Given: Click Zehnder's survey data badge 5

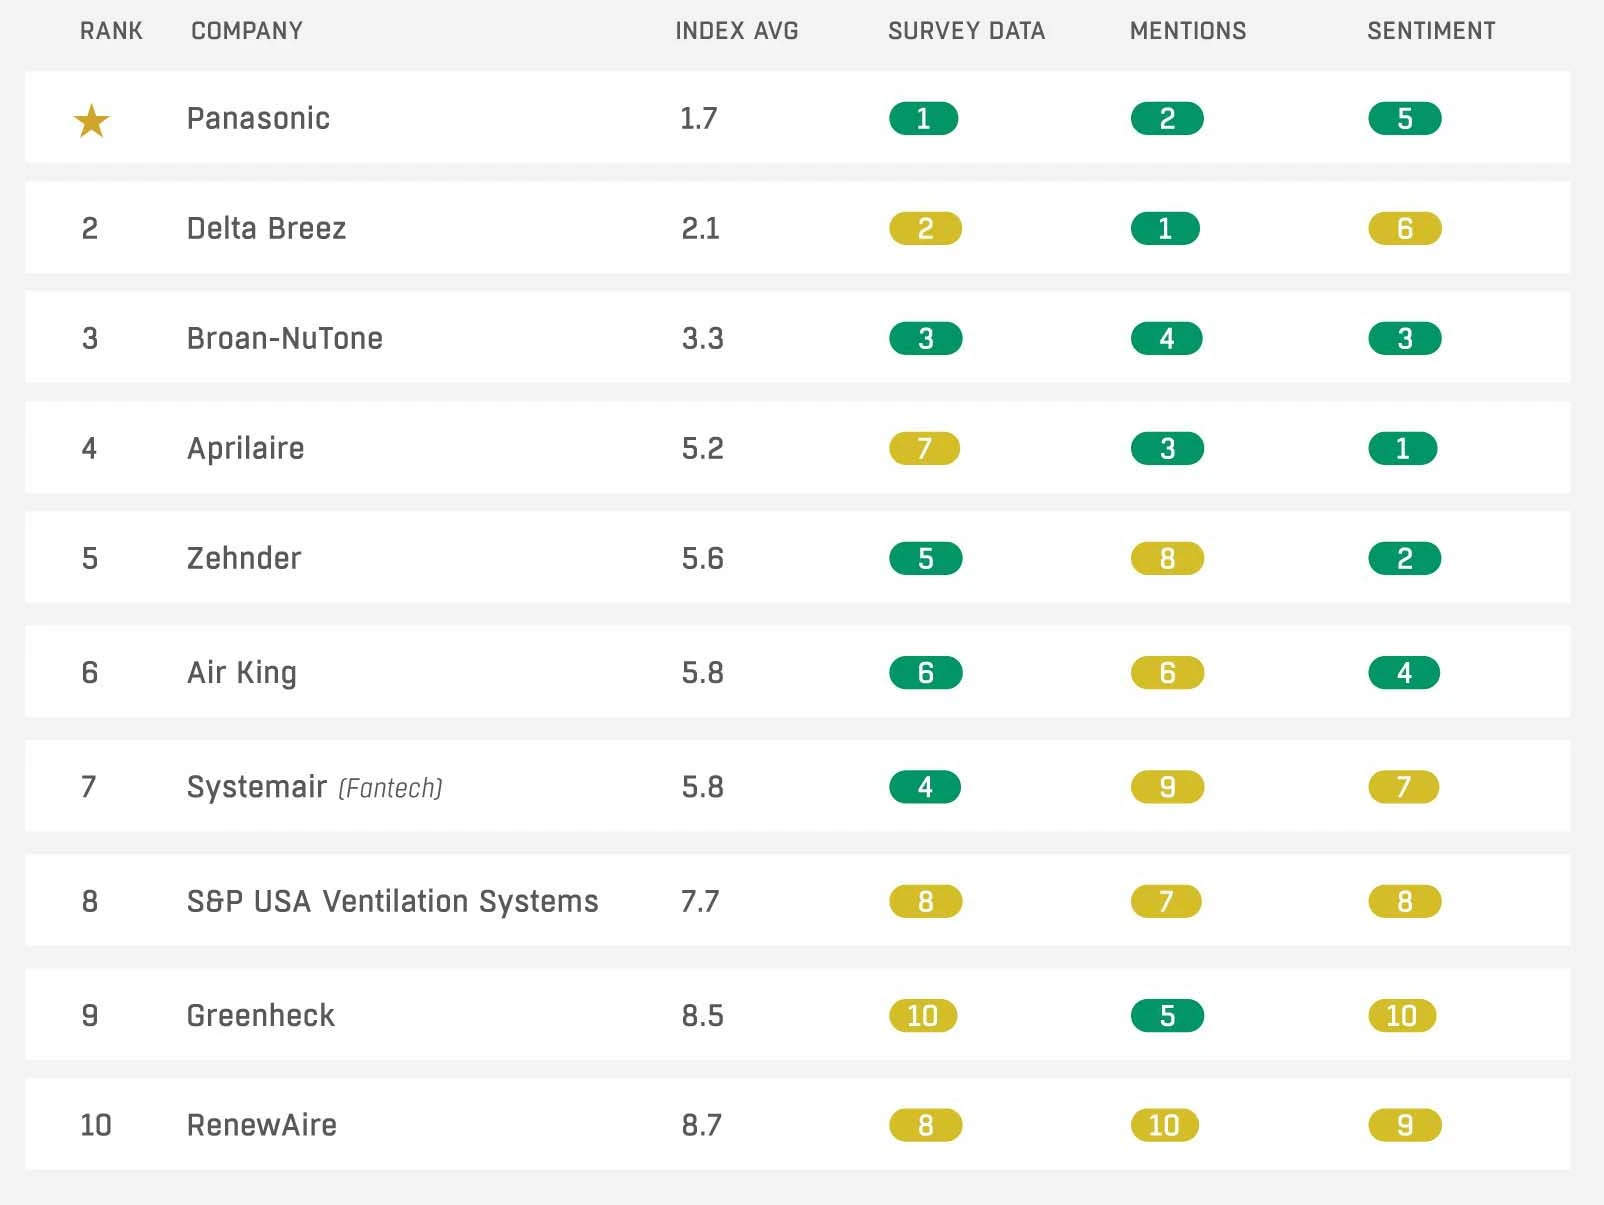Looking at the screenshot, I should coord(926,559).
